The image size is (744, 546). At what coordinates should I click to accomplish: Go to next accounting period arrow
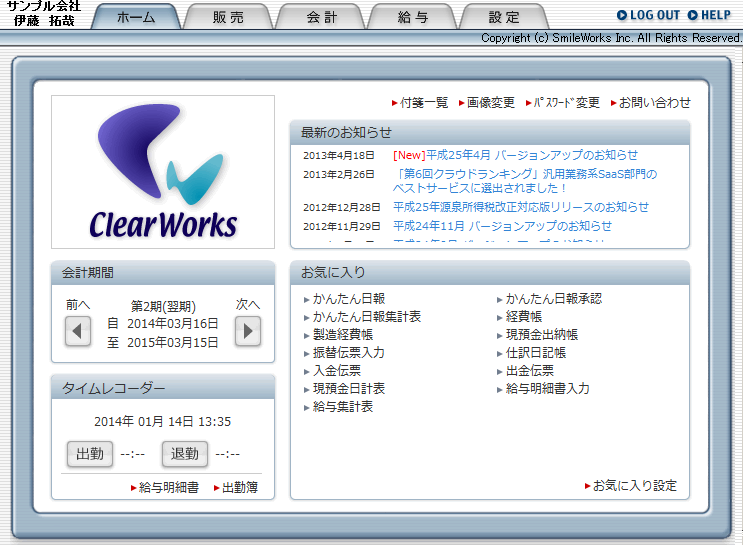click(x=248, y=331)
